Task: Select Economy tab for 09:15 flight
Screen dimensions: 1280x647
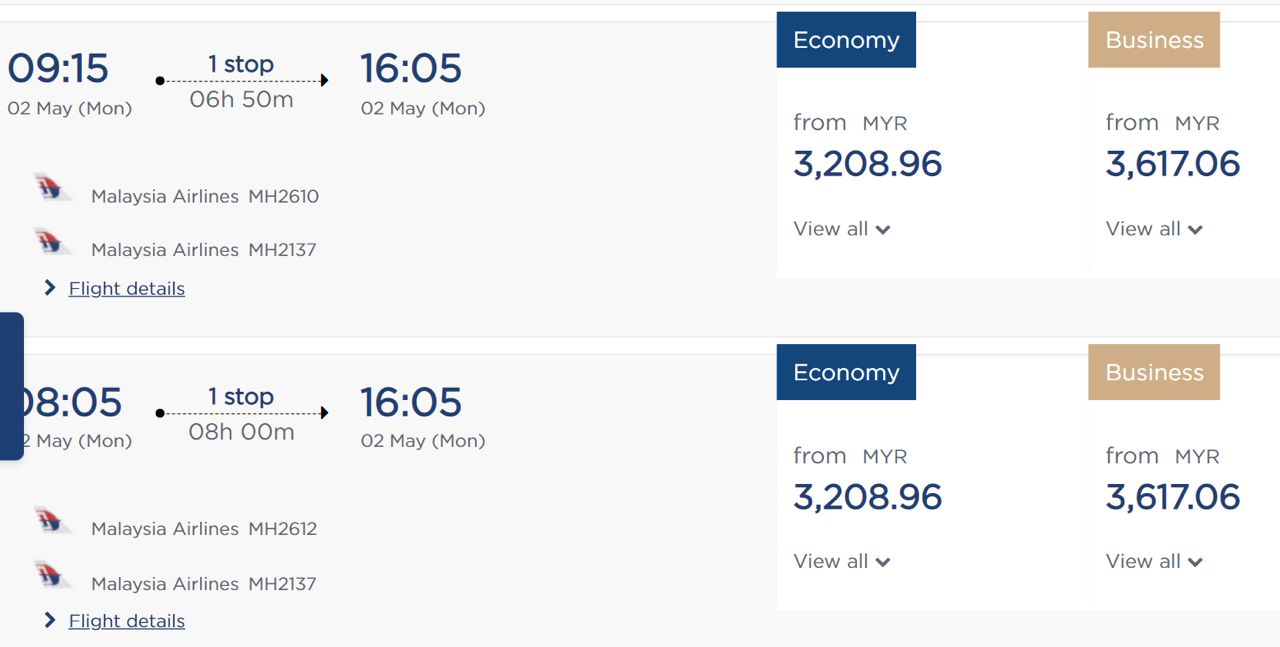Action: [x=846, y=40]
